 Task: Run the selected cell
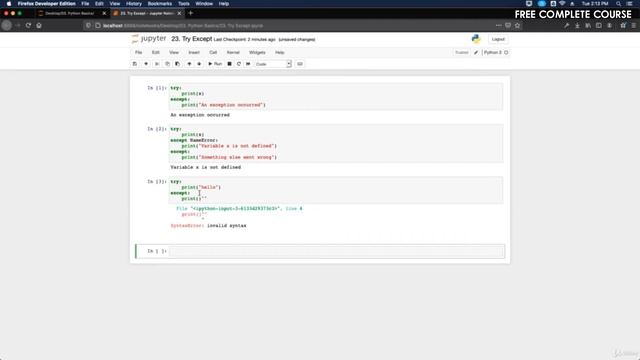[215, 64]
